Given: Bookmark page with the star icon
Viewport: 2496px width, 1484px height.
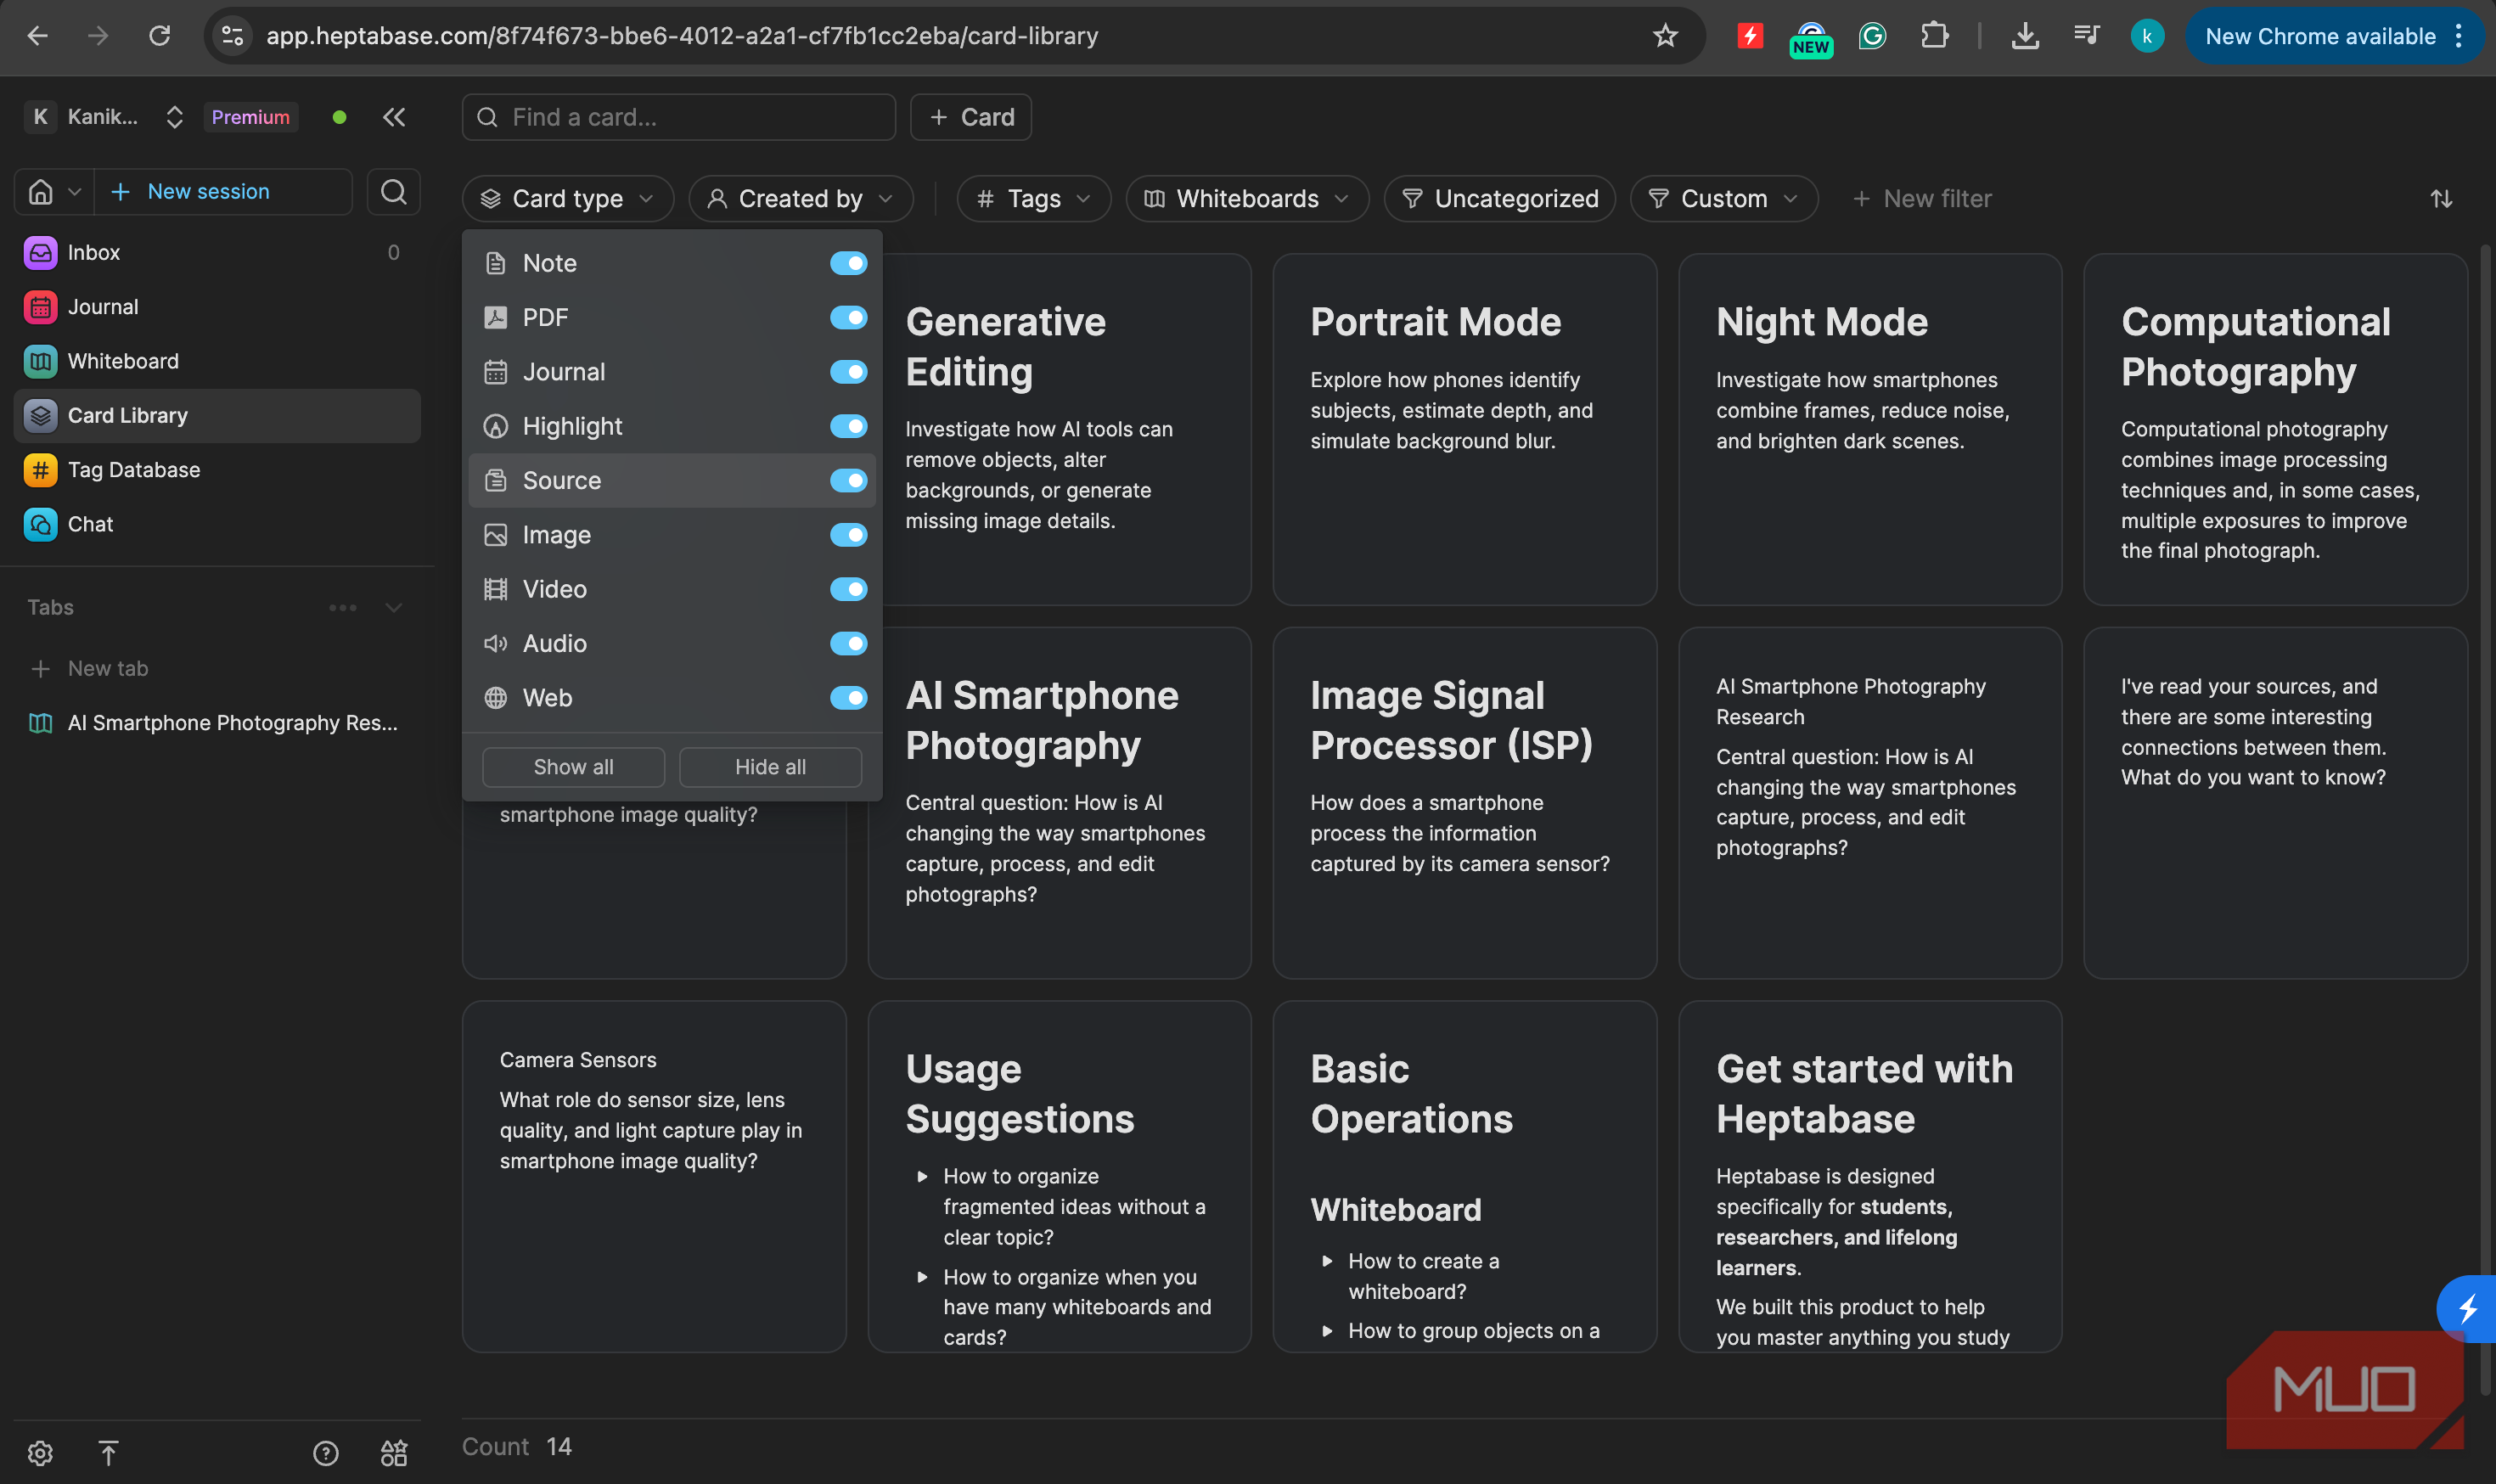Looking at the screenshot, I should click(1665, 36).
